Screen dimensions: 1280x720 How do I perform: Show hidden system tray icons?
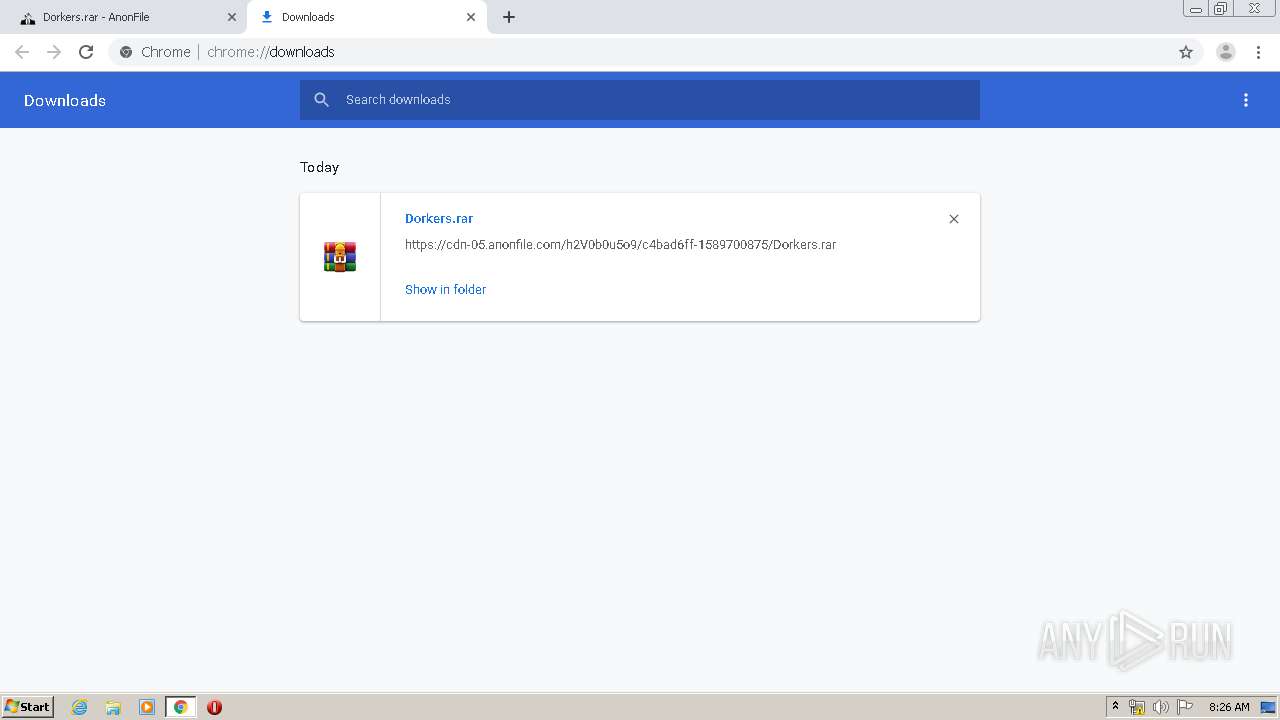coord(1115,707)
